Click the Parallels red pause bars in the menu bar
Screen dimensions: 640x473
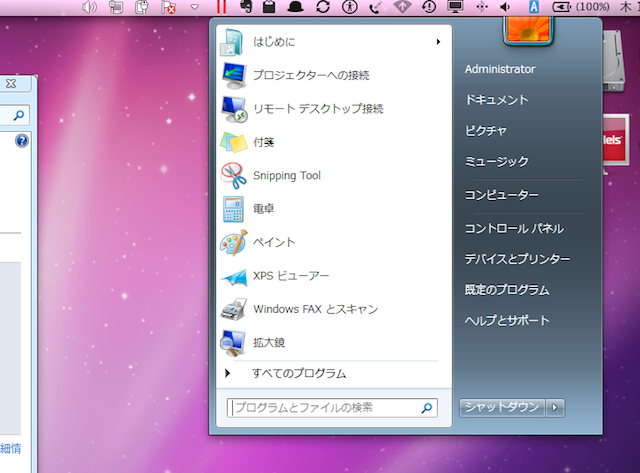pos(222,7)
